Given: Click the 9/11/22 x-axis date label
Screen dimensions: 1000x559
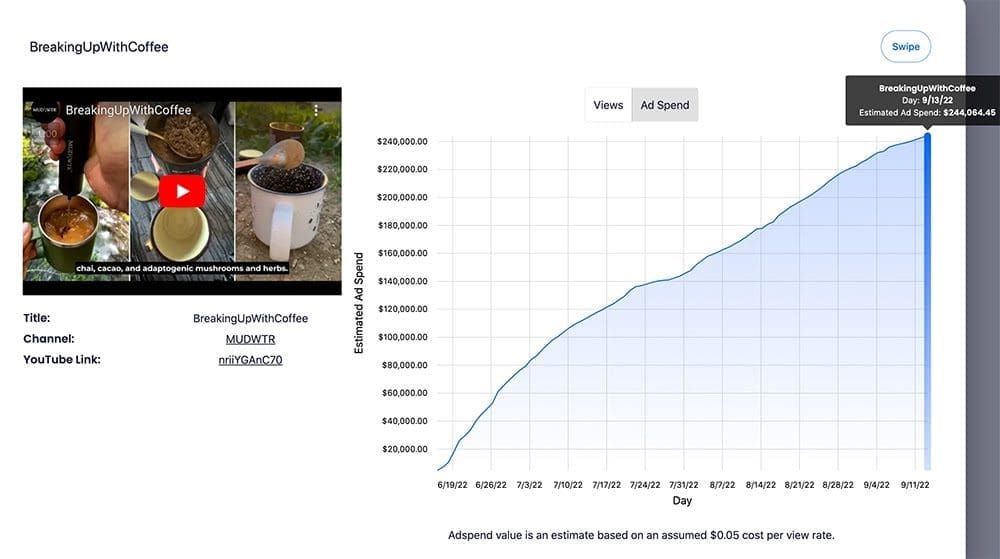Looking at the screenshot, I should [915, 485].
